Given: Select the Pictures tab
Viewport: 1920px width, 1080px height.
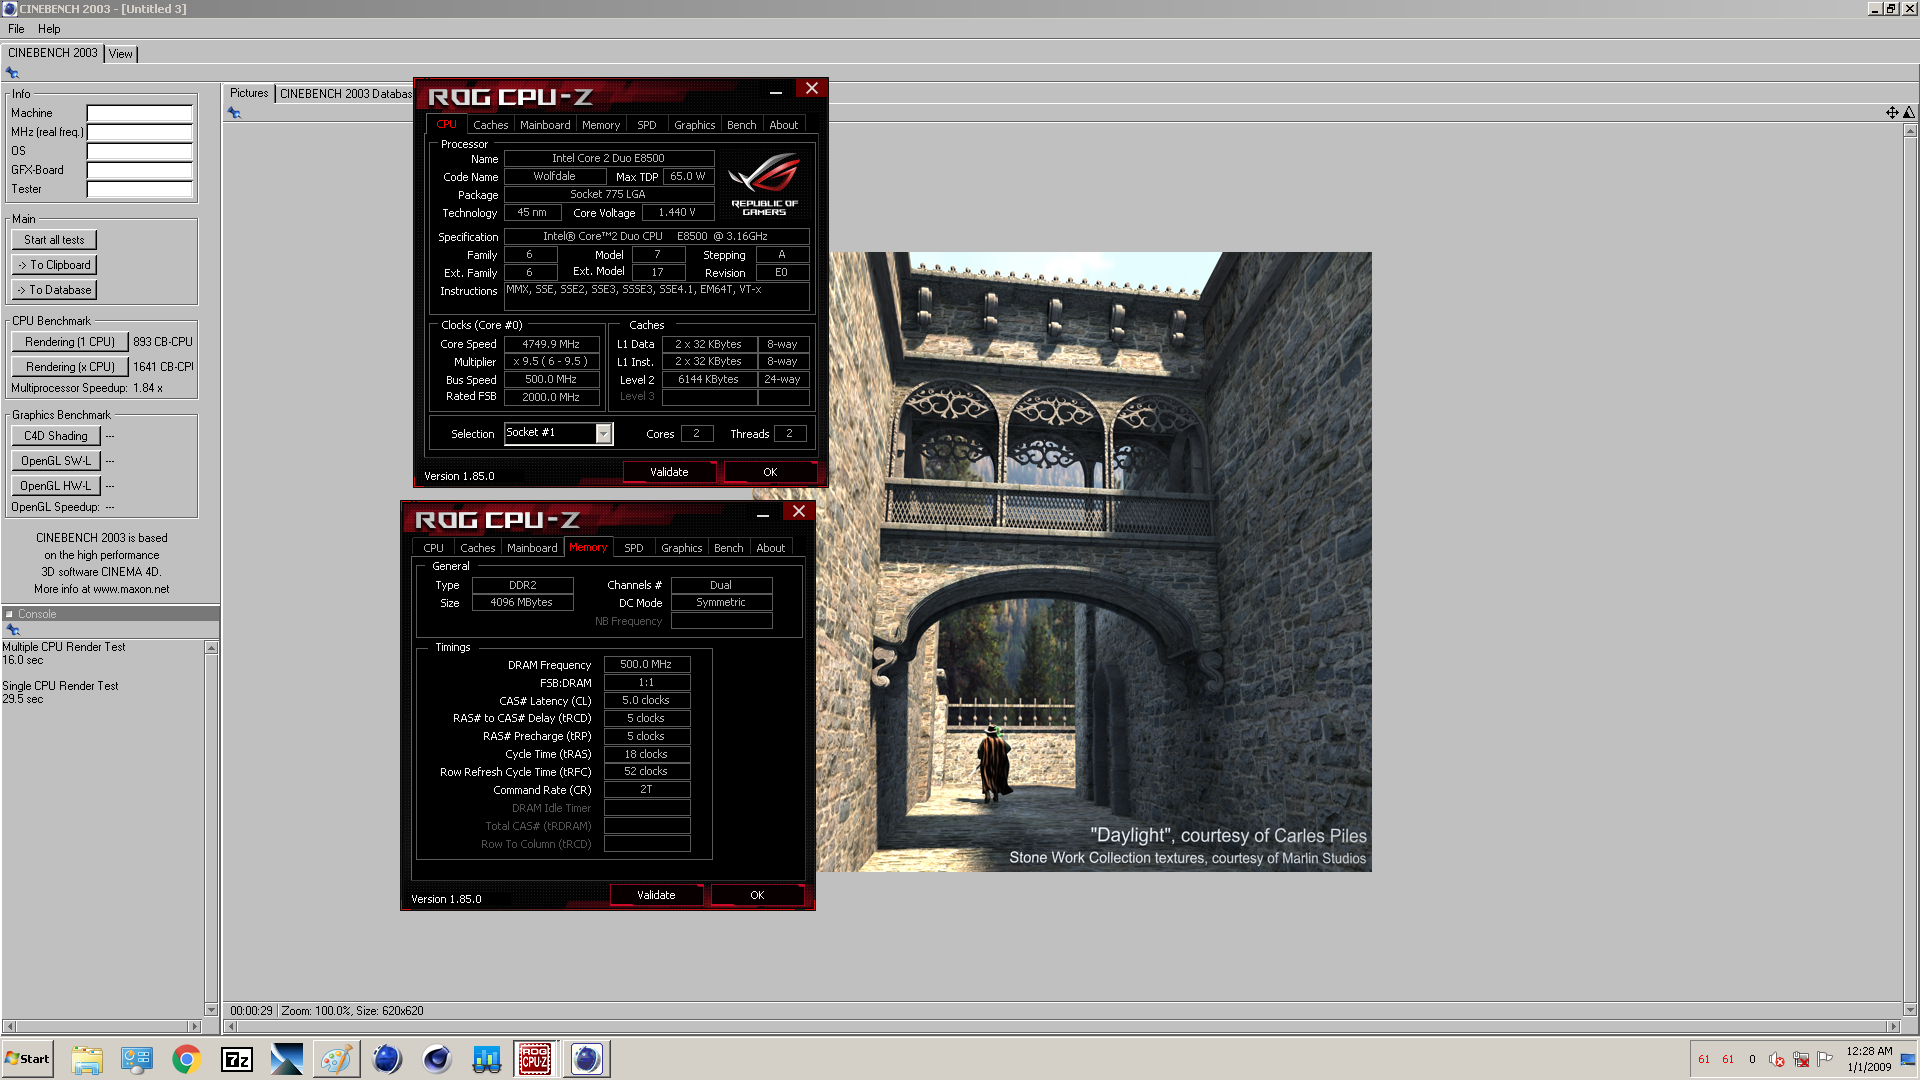Looking at the screenshot, I should click(249, 93).
